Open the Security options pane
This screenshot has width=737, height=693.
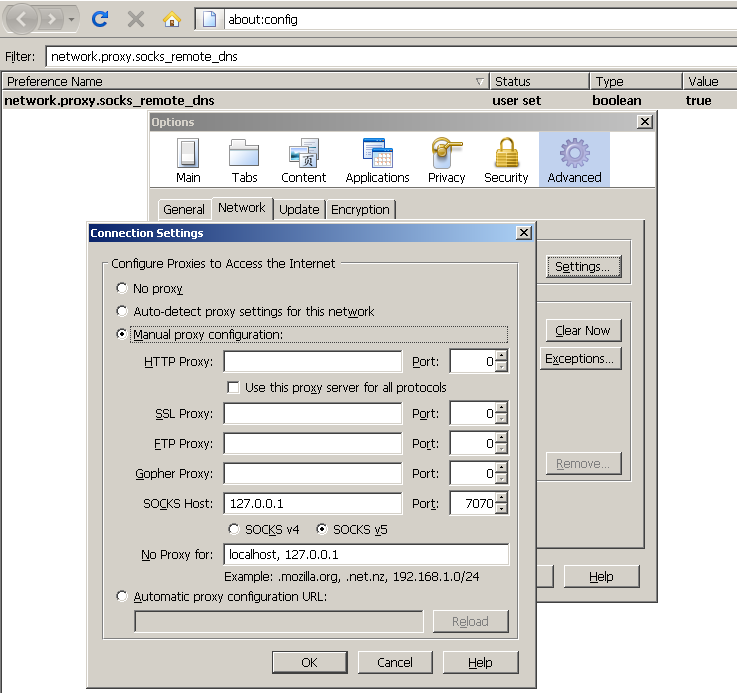coord(506,160)
